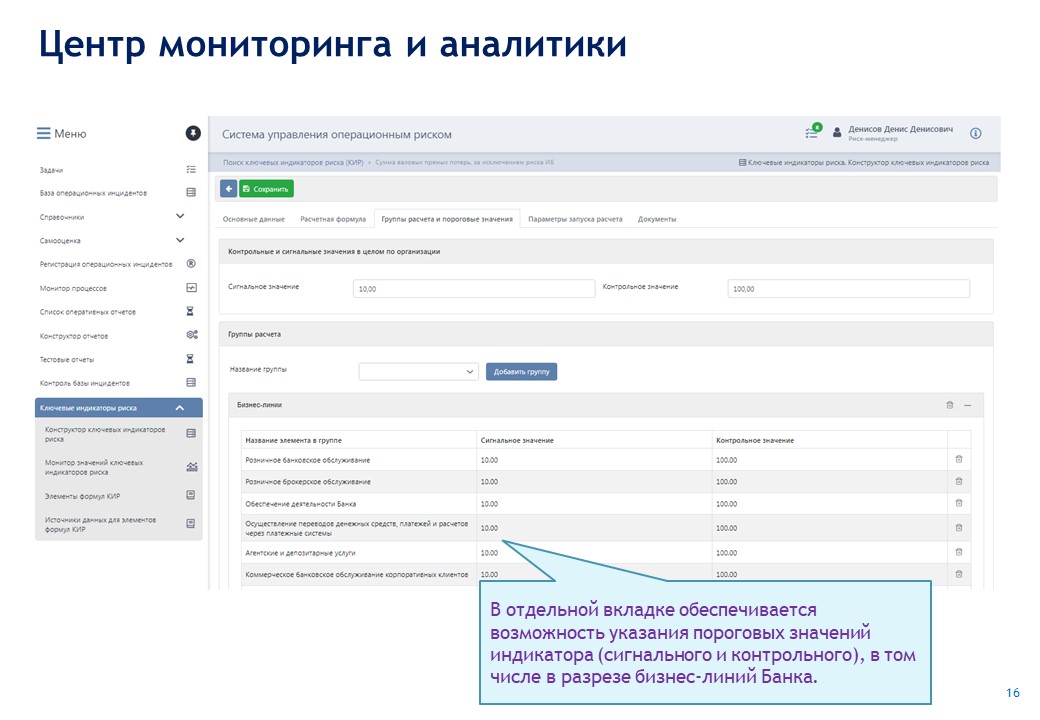
Task: Collapse the Ключевые индикаторы риска section
Action: point(180,408)
